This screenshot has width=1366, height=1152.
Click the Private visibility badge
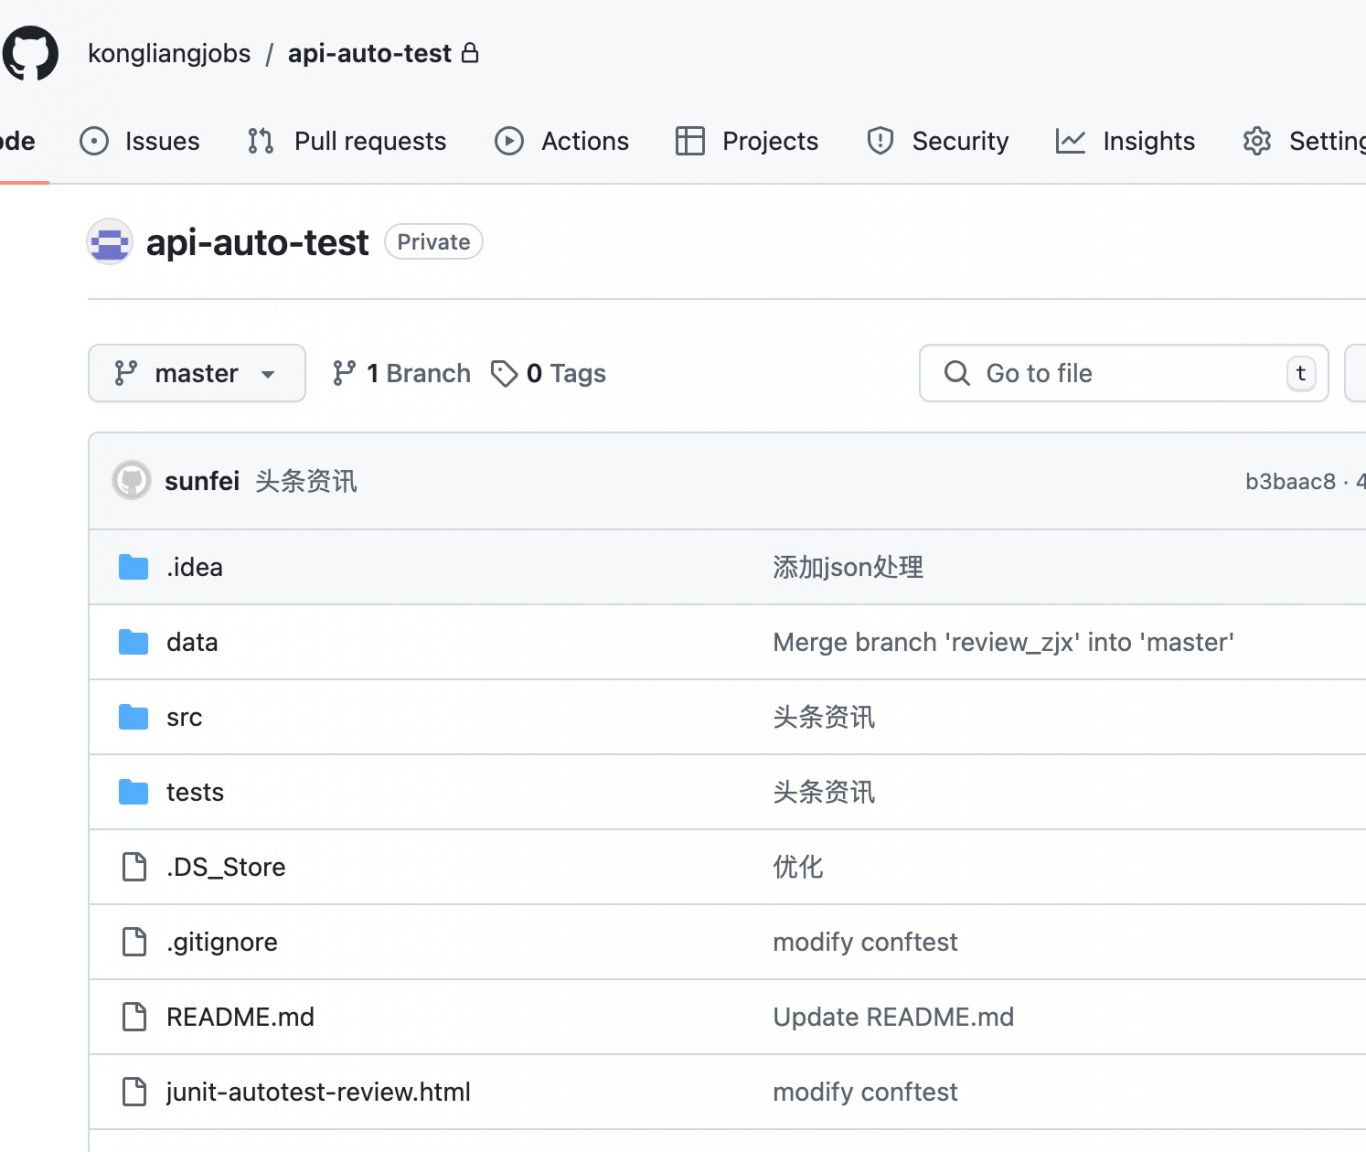pyautogui.click(x=434, y=242)
